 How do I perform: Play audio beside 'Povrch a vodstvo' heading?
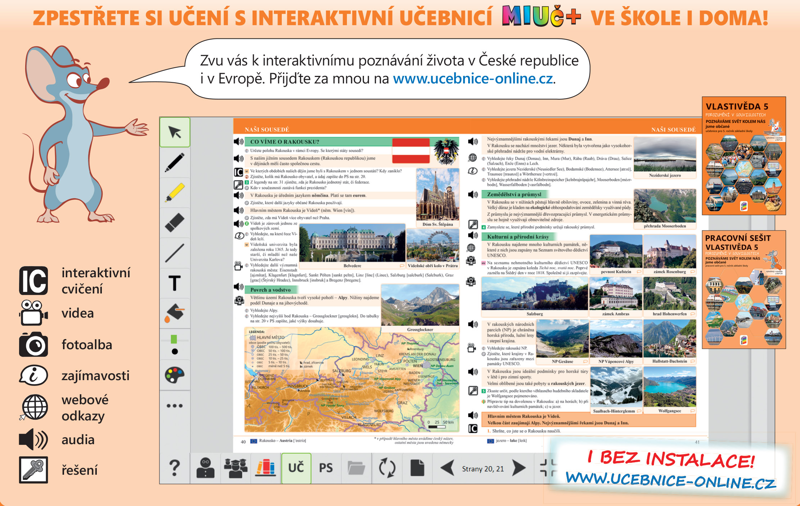click(x=238, y=287)
